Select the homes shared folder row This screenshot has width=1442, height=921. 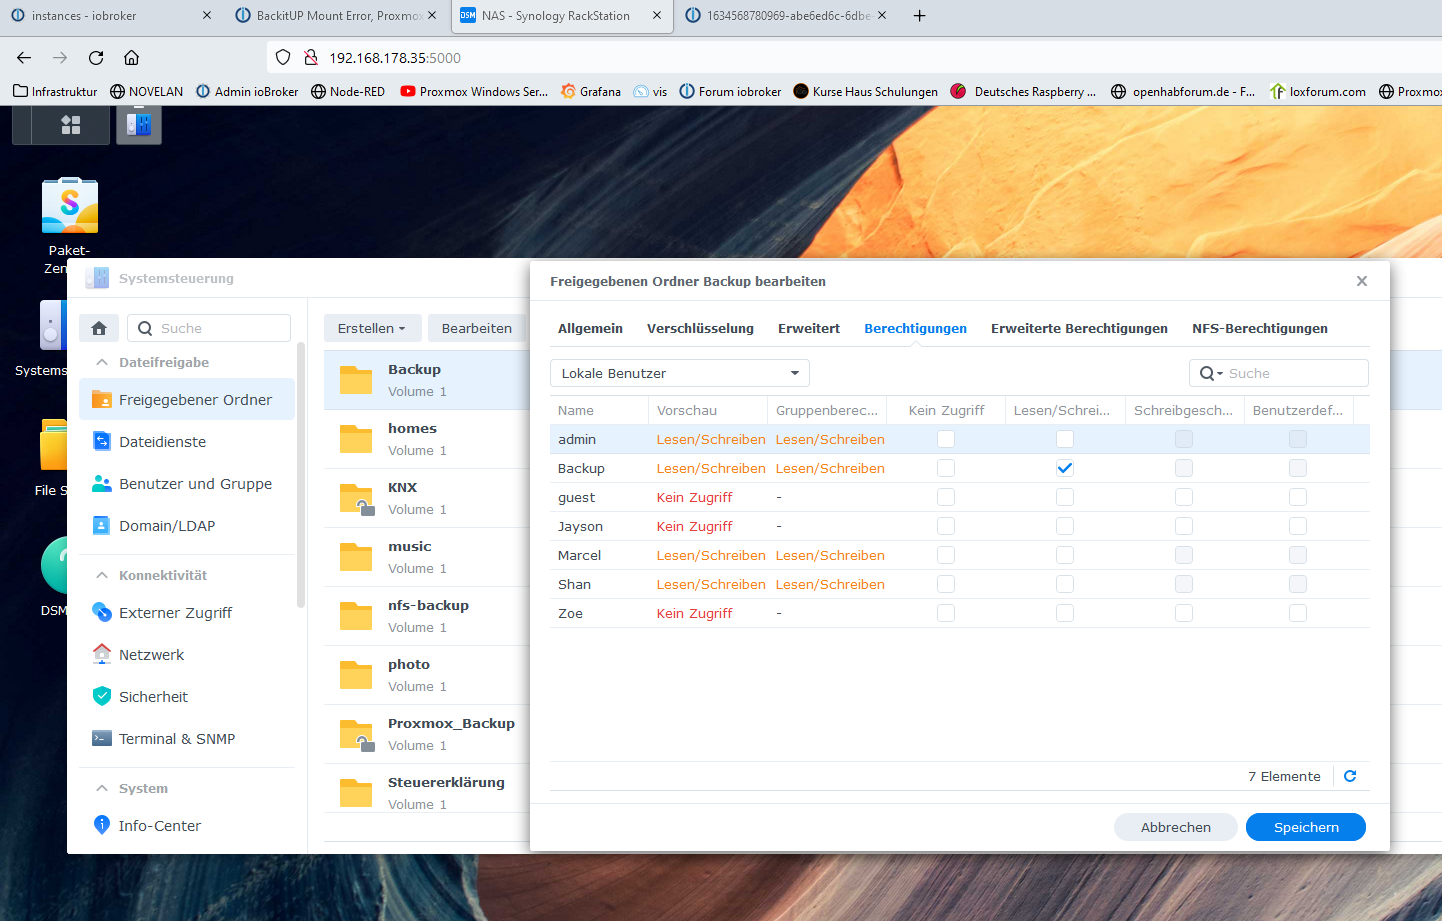click(x=427, y=439)
